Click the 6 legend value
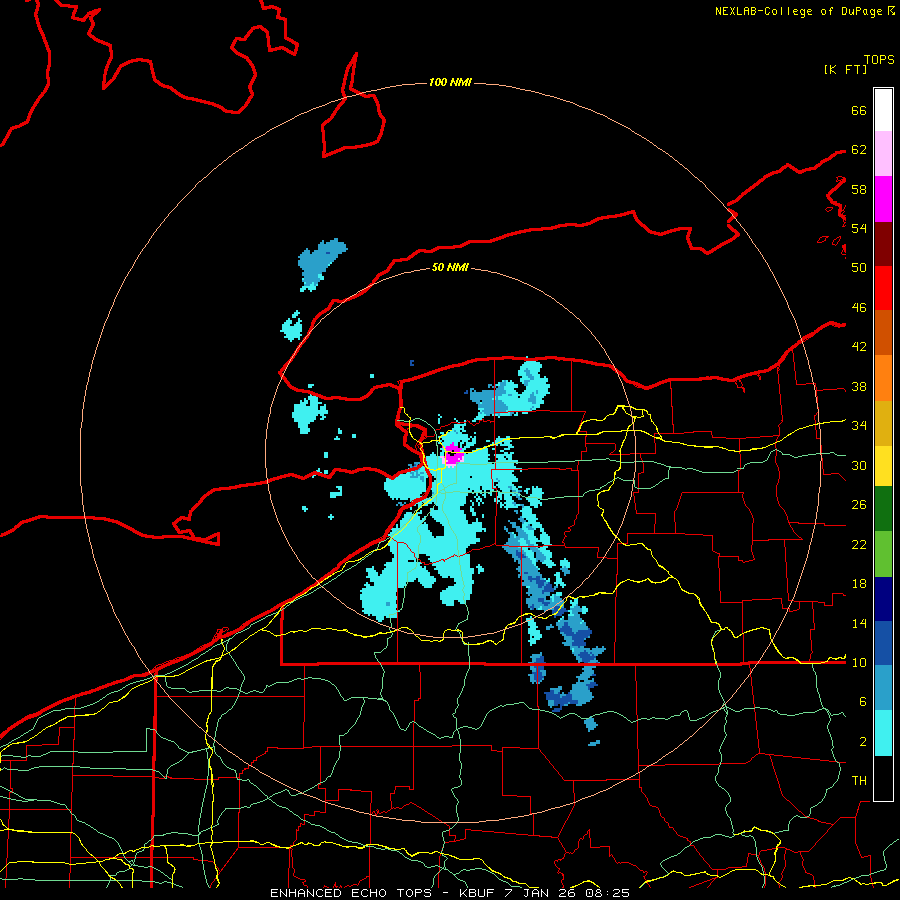 pyautogui.click(x=863, y=701)
